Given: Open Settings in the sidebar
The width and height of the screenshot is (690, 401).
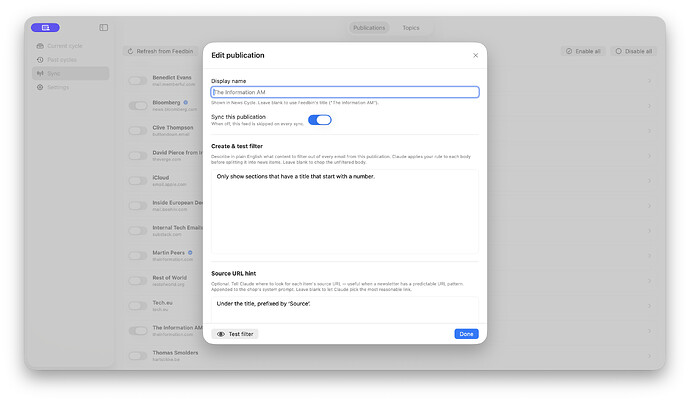Looking at the screenshot, I should [x=70, y=87].
